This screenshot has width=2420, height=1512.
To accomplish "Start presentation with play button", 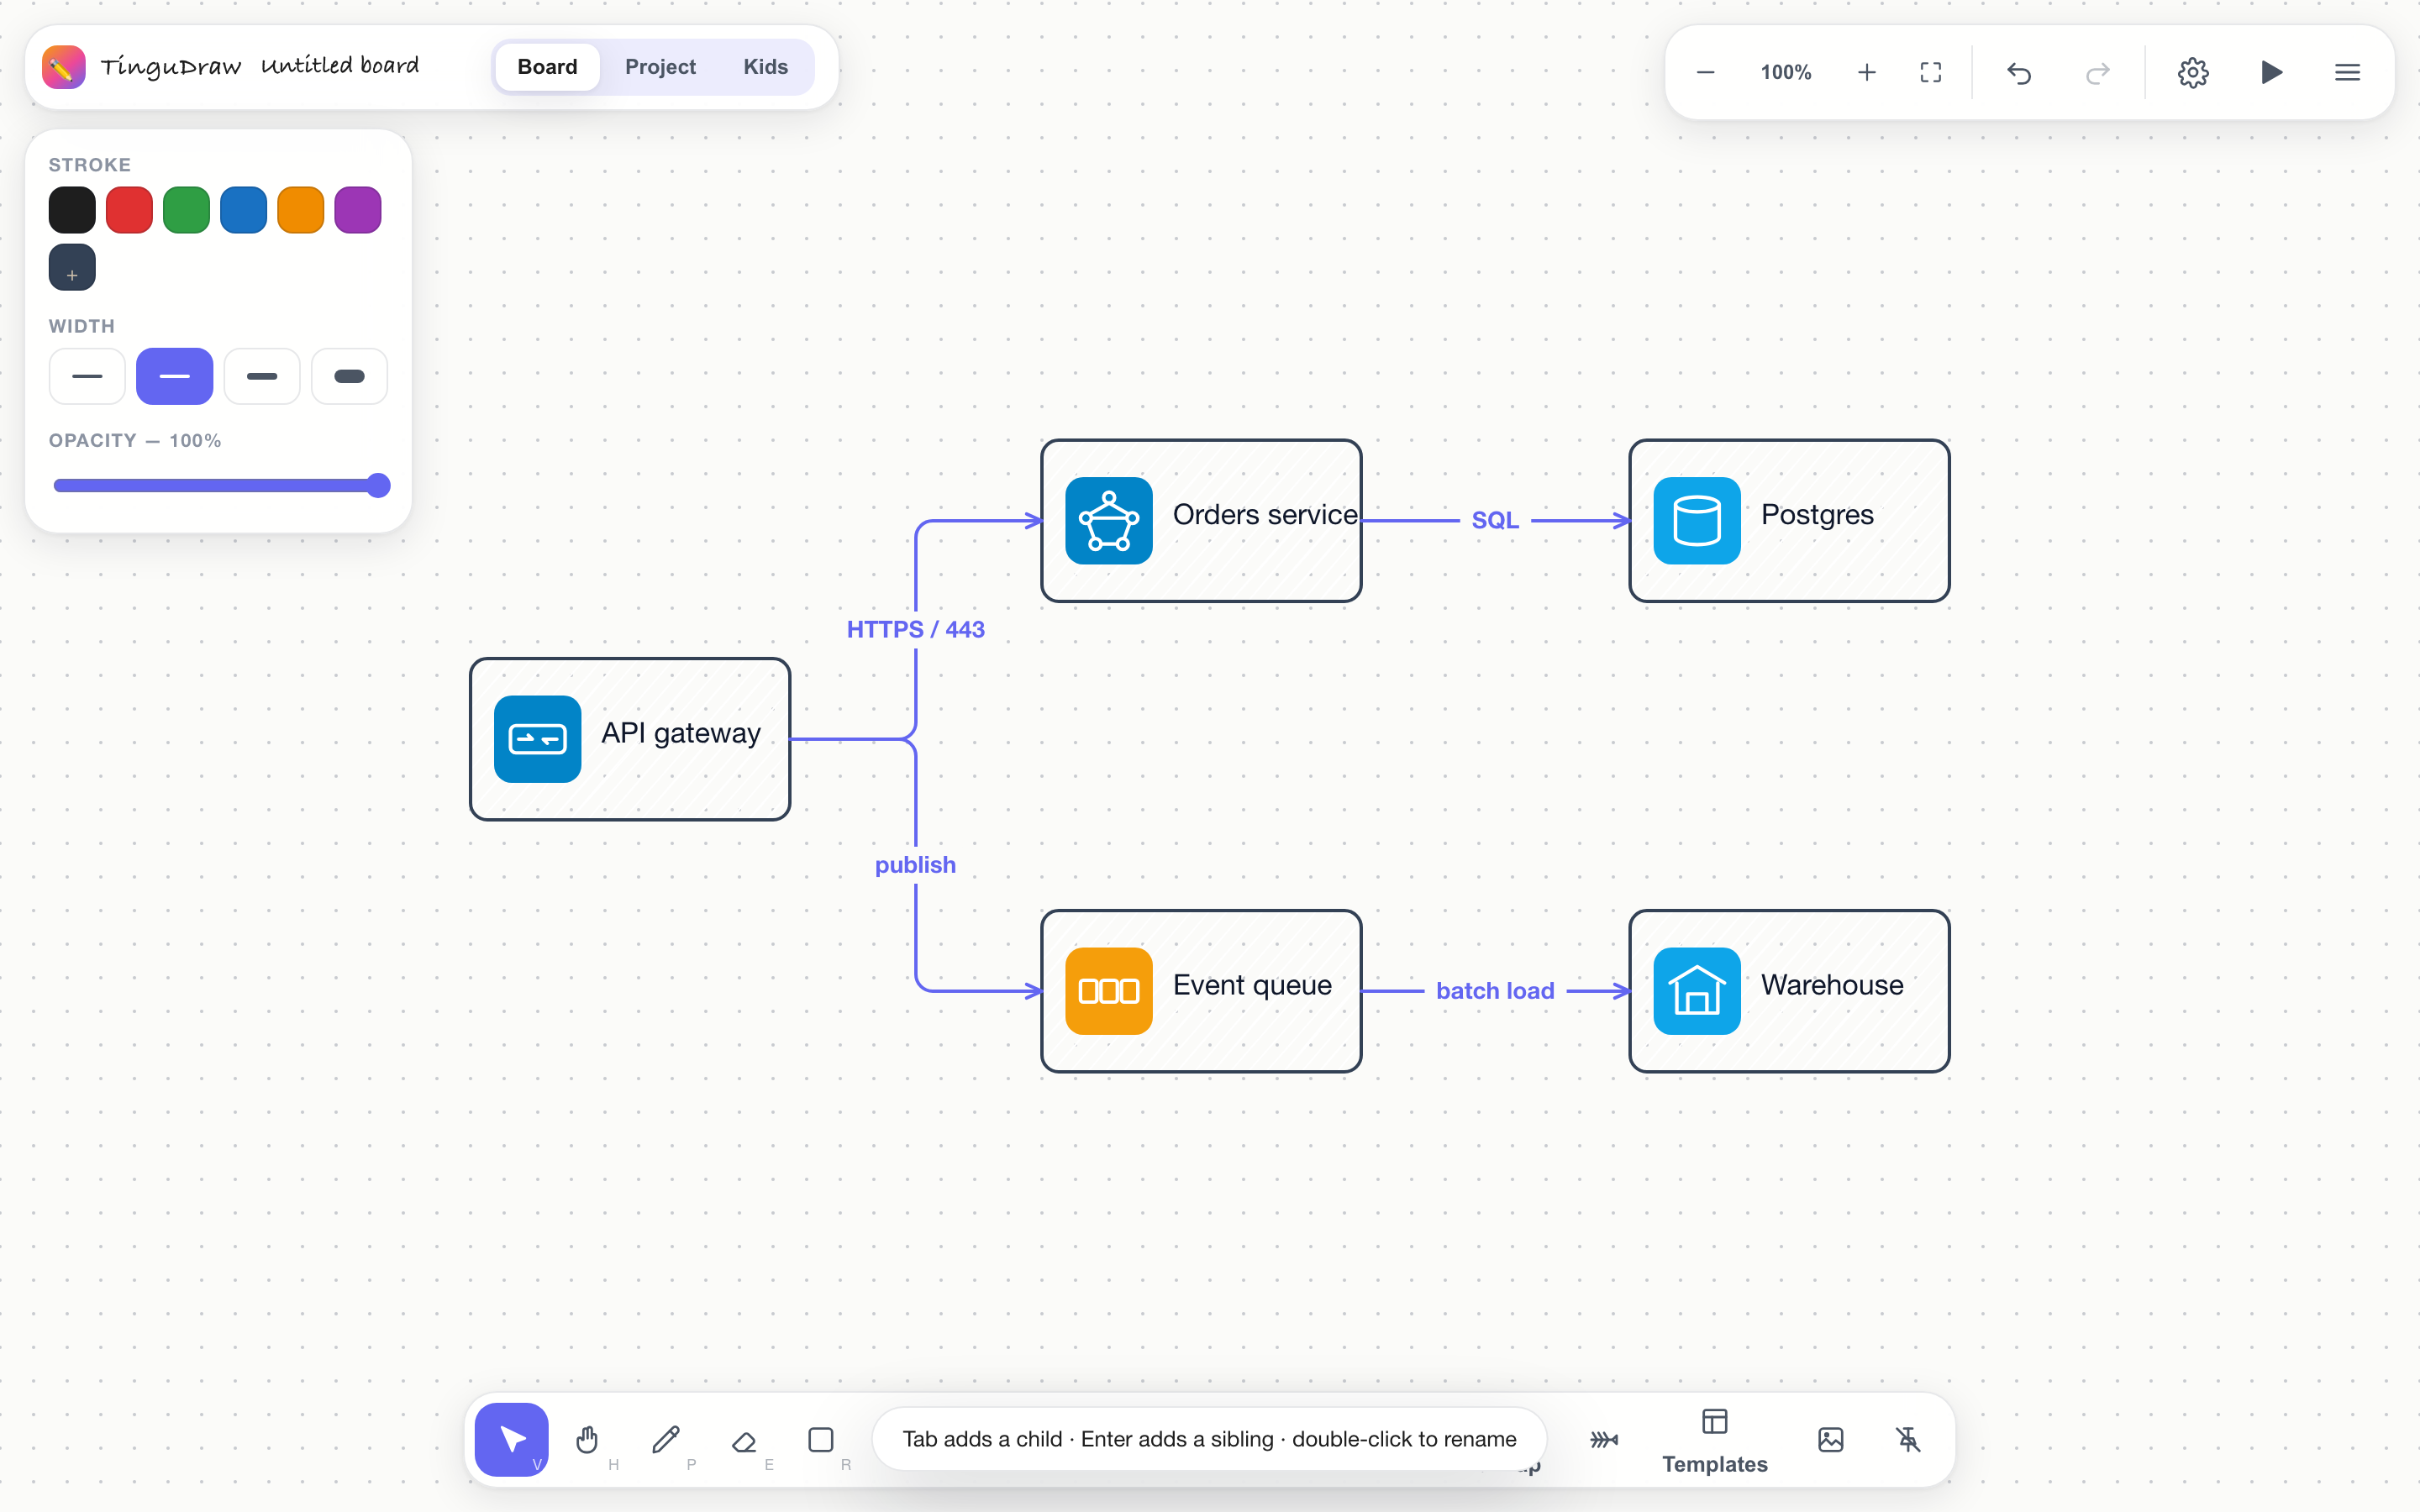I will (2271, 72).
